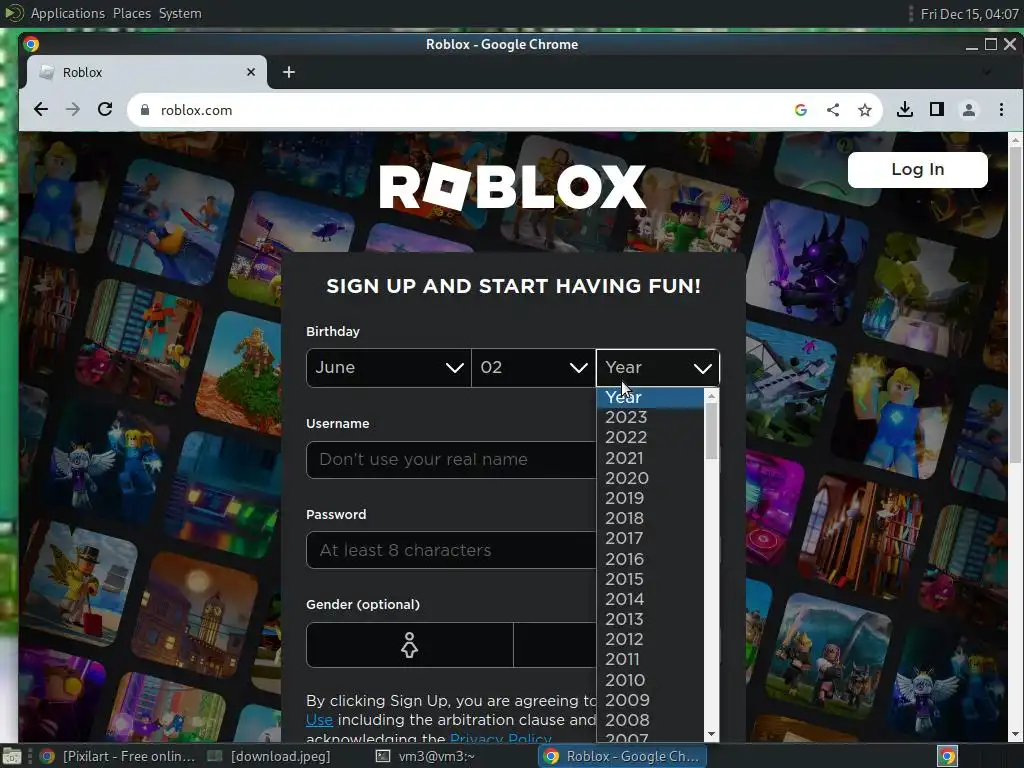
Task: Switch to download.jpeg taskbar window
Action: pyautogui.click(x=269, y=756)
